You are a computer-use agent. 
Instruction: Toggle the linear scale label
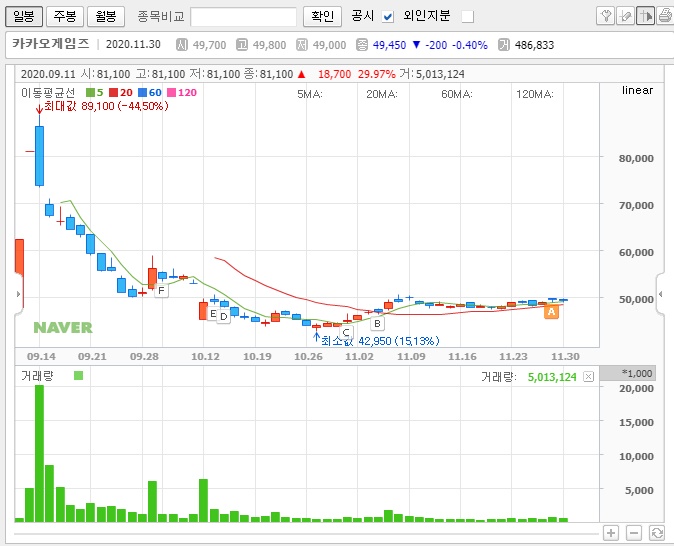[x=637, y=90]
